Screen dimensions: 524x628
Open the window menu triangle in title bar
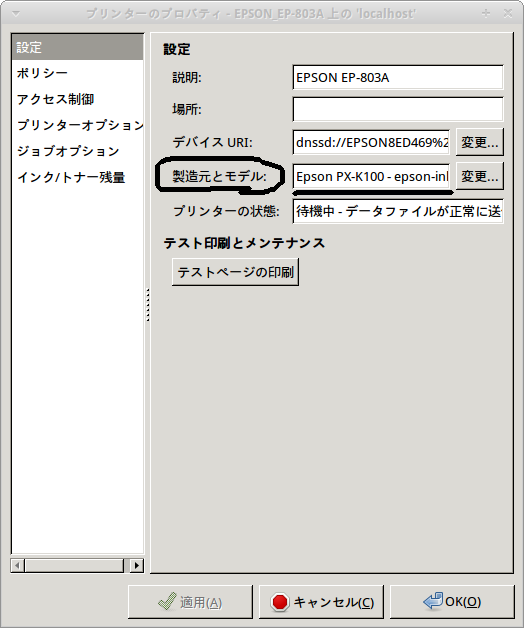point(16,14)
